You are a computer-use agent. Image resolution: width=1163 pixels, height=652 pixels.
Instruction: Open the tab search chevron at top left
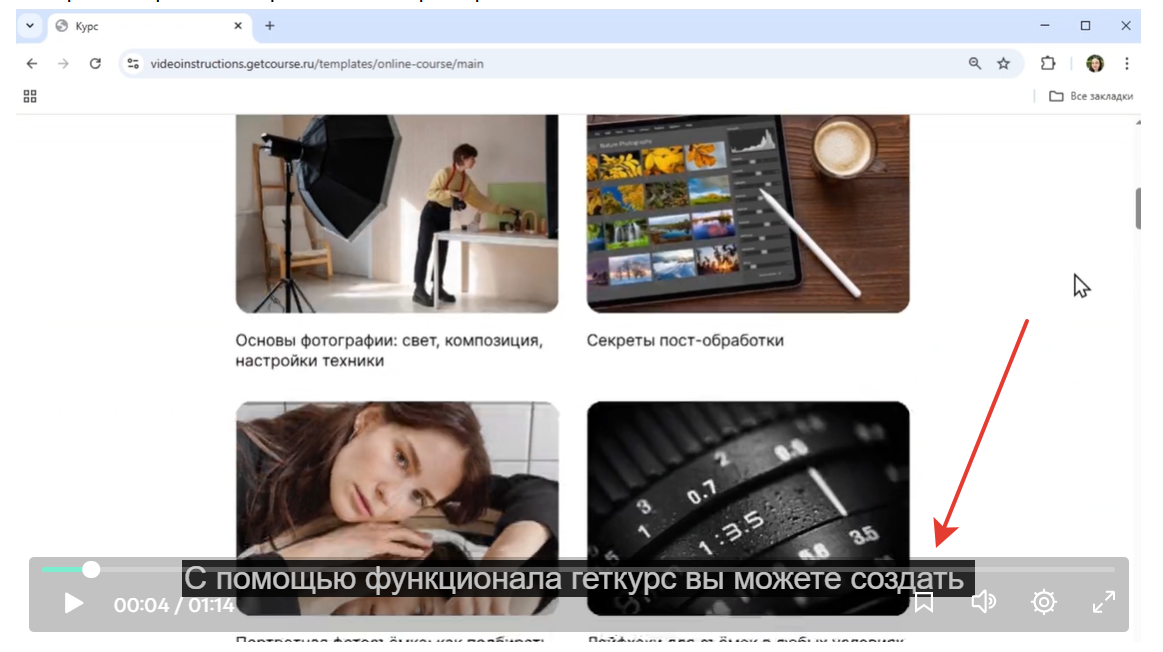[29, 26]
